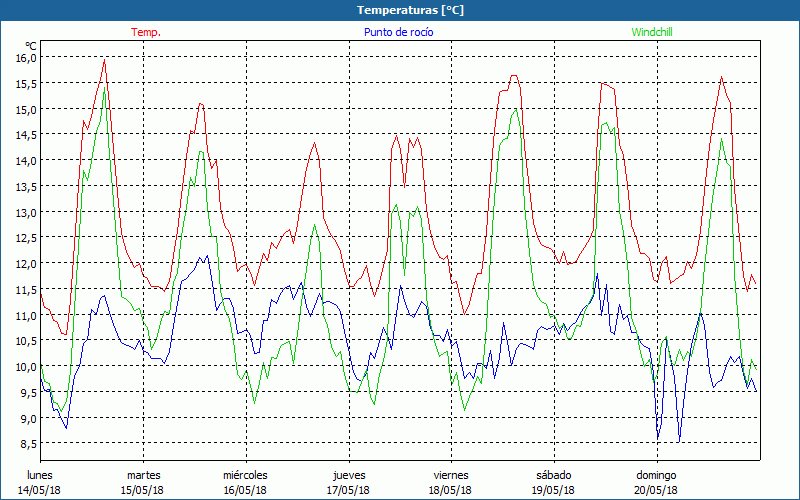Click the 11,5 y-axis value
This screenshot has width=800, height=500.
coord(27,290)
